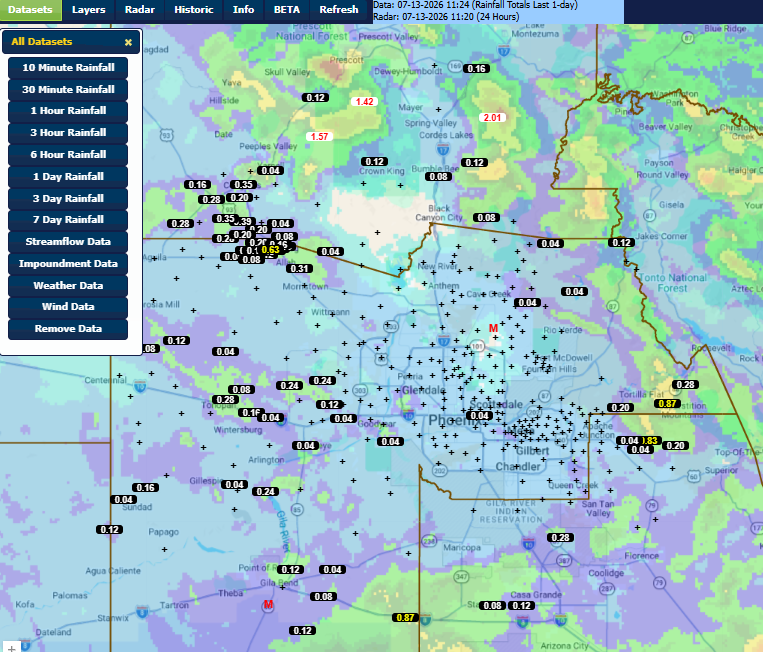Viewport: 763px width, 652px height.
Task: Show Weather Data
Action: click(68, 286)
